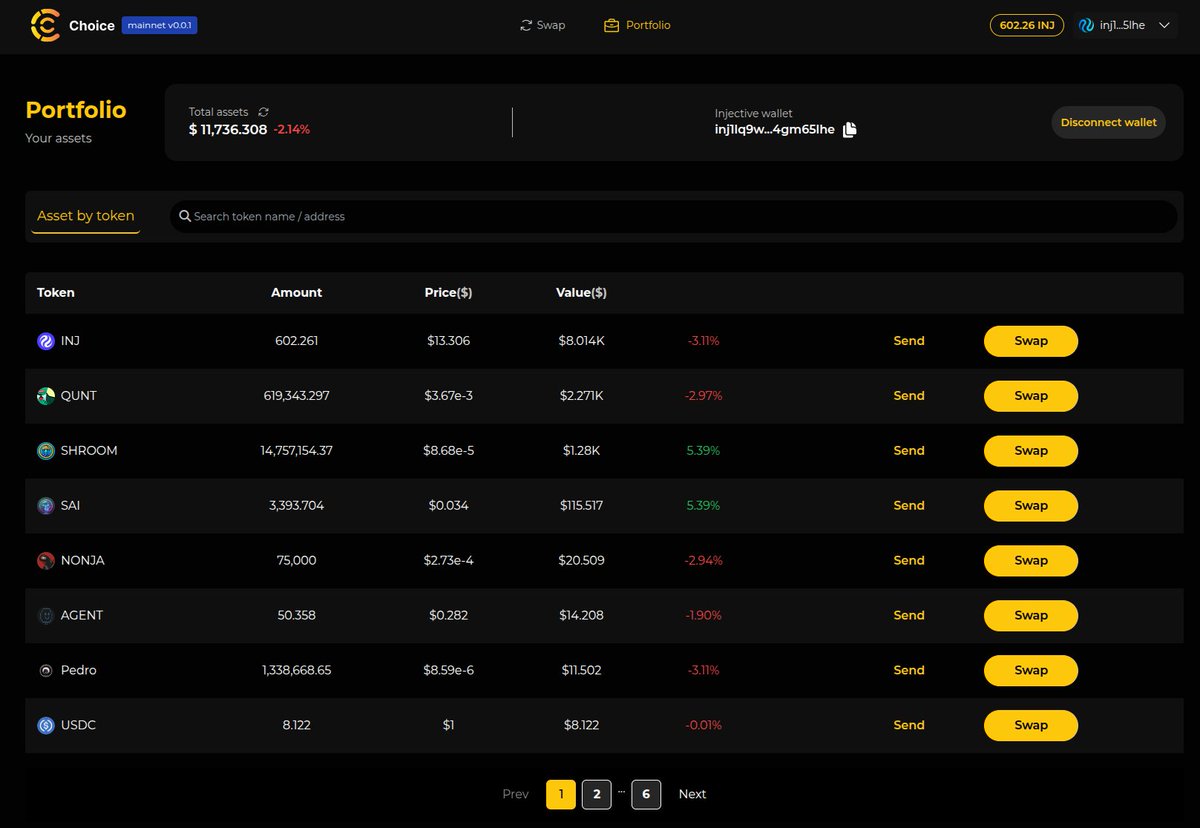Click the Injective wallet icon in header

click(x=1087, y=25)
